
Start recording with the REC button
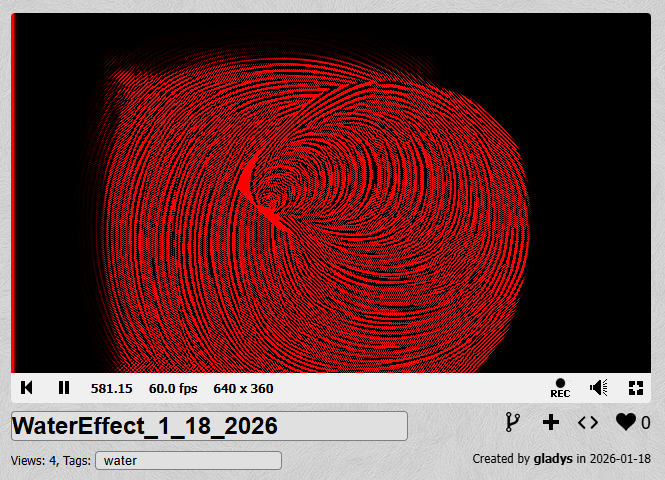tap(560, 388)
